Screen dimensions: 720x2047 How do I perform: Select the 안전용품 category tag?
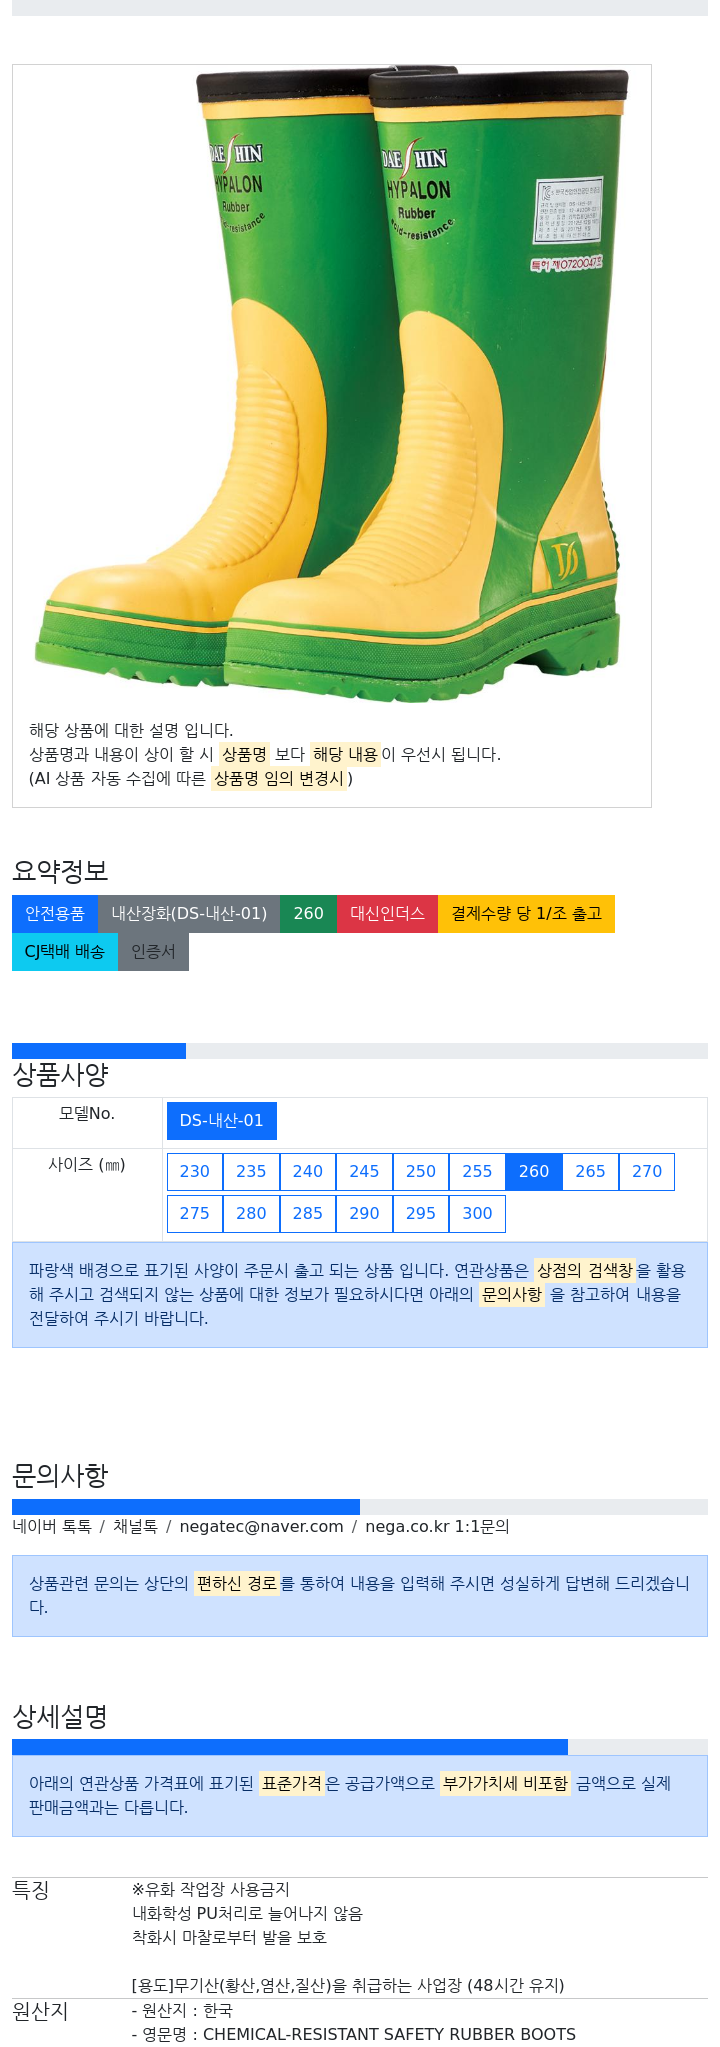[x=55, y=914]
